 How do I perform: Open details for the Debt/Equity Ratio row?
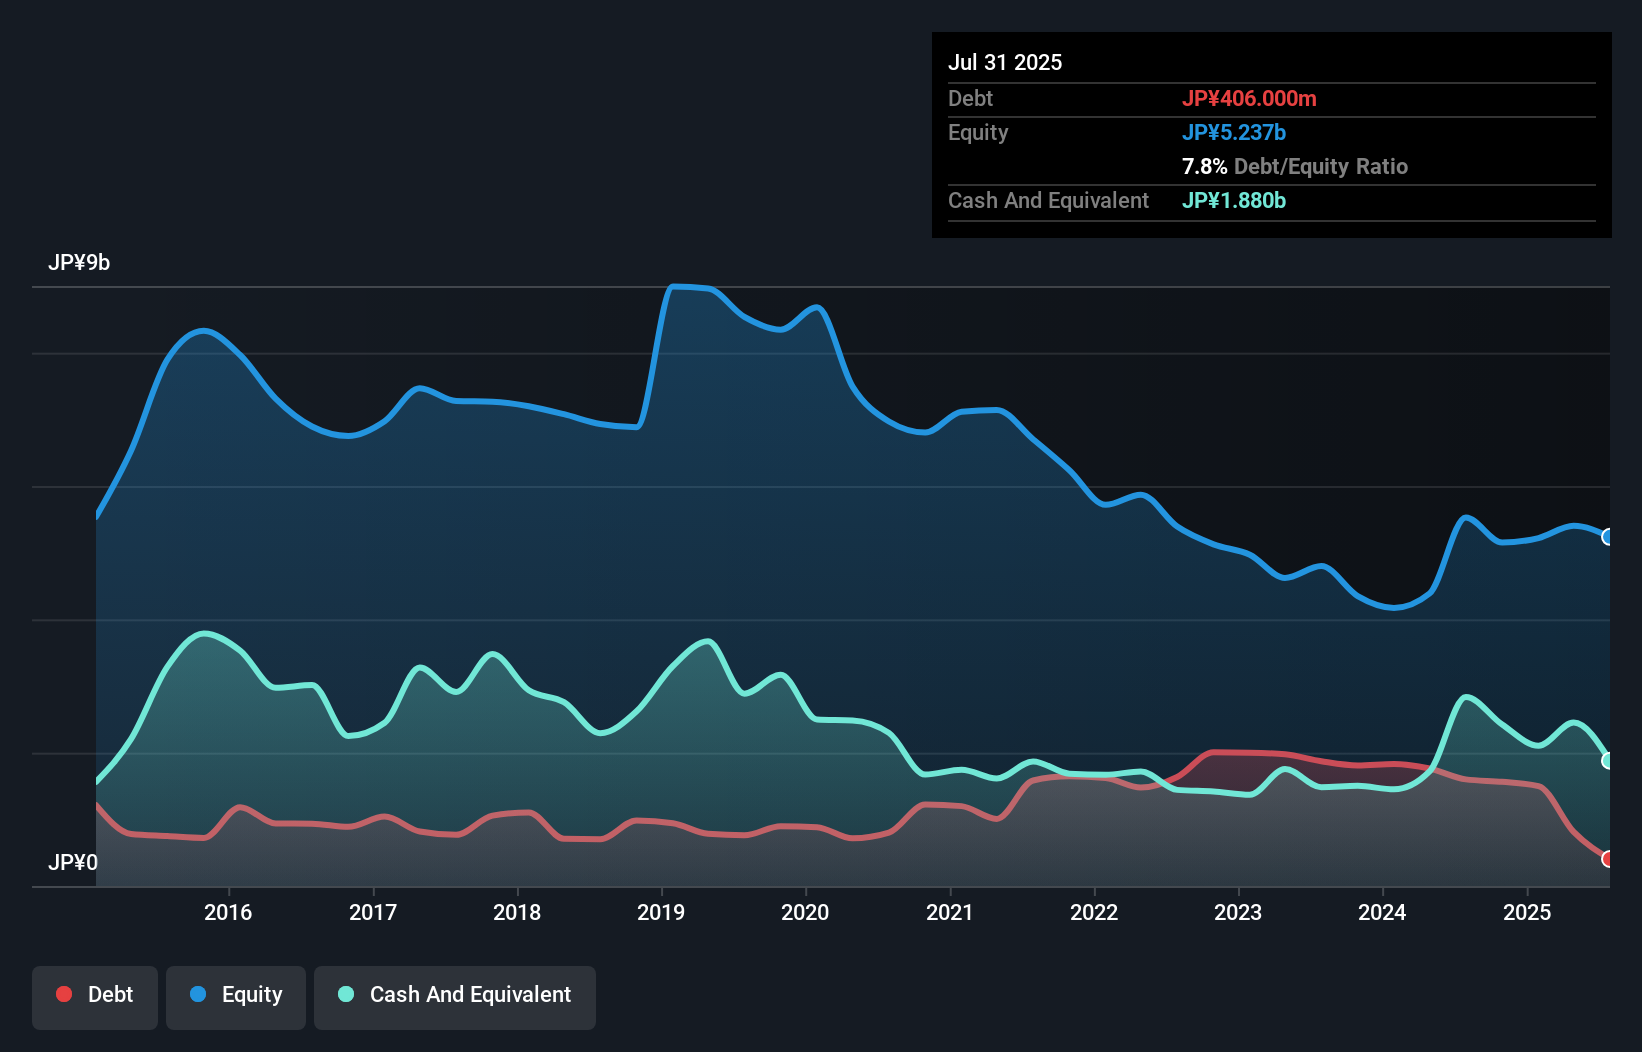1294,166
